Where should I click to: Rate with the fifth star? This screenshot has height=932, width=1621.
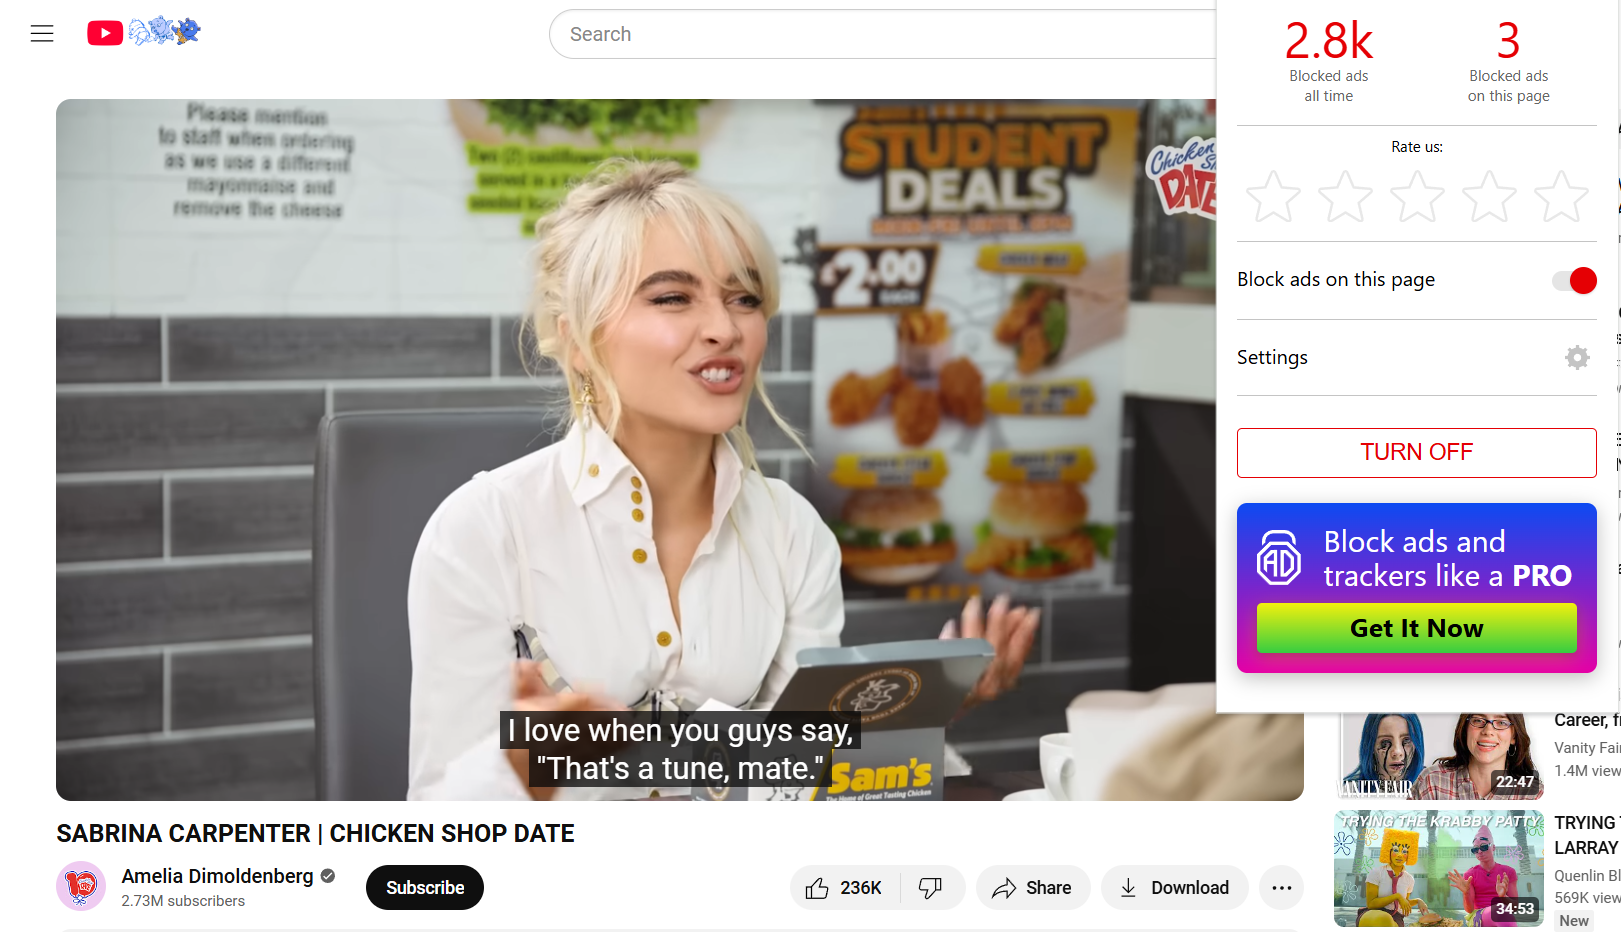[1561, 196]
